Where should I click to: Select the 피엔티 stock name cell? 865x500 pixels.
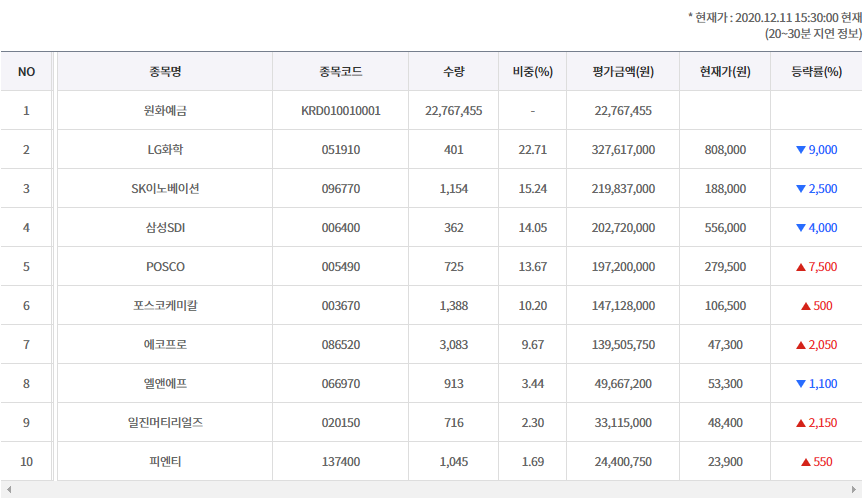click(x=165, y=462)
